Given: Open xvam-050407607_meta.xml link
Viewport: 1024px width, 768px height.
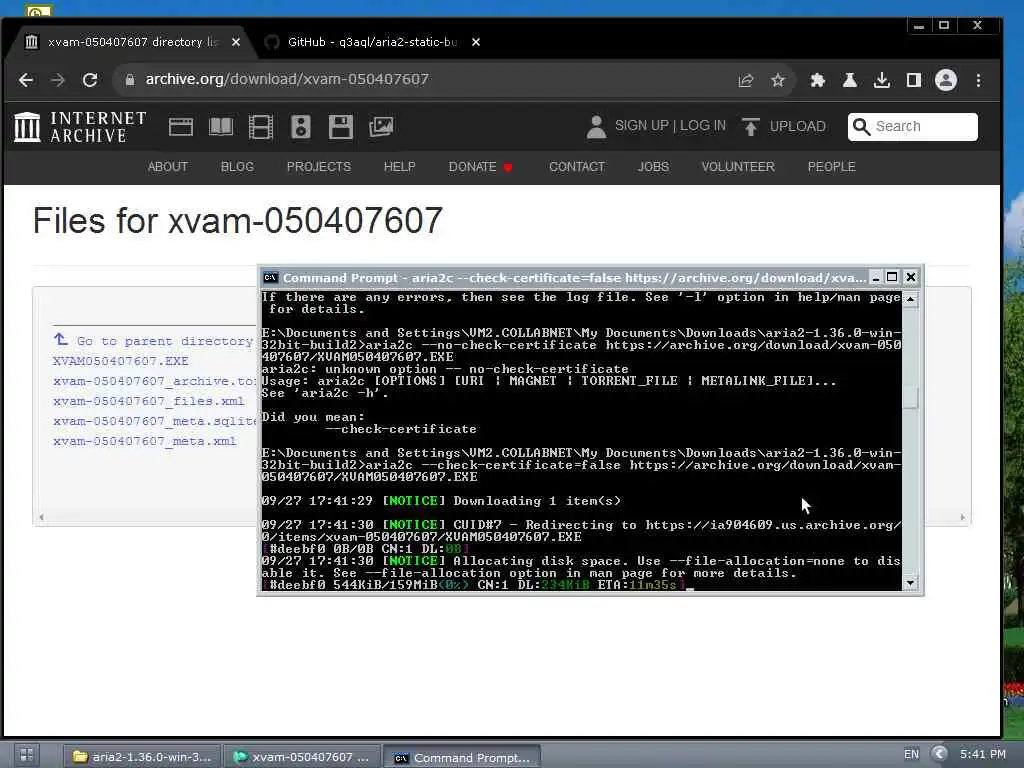Looking at the screenshot, I should click(x=144, y=441).
